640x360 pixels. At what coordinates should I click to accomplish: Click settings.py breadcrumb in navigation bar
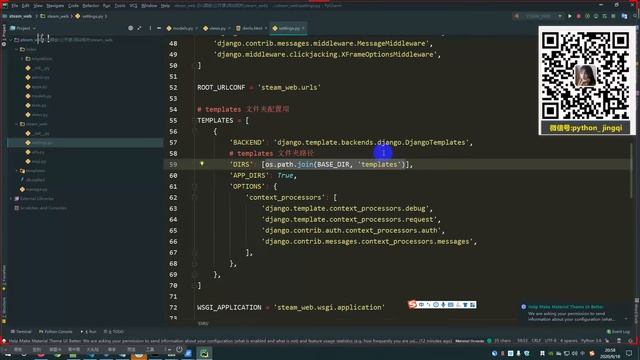point(91,16)
